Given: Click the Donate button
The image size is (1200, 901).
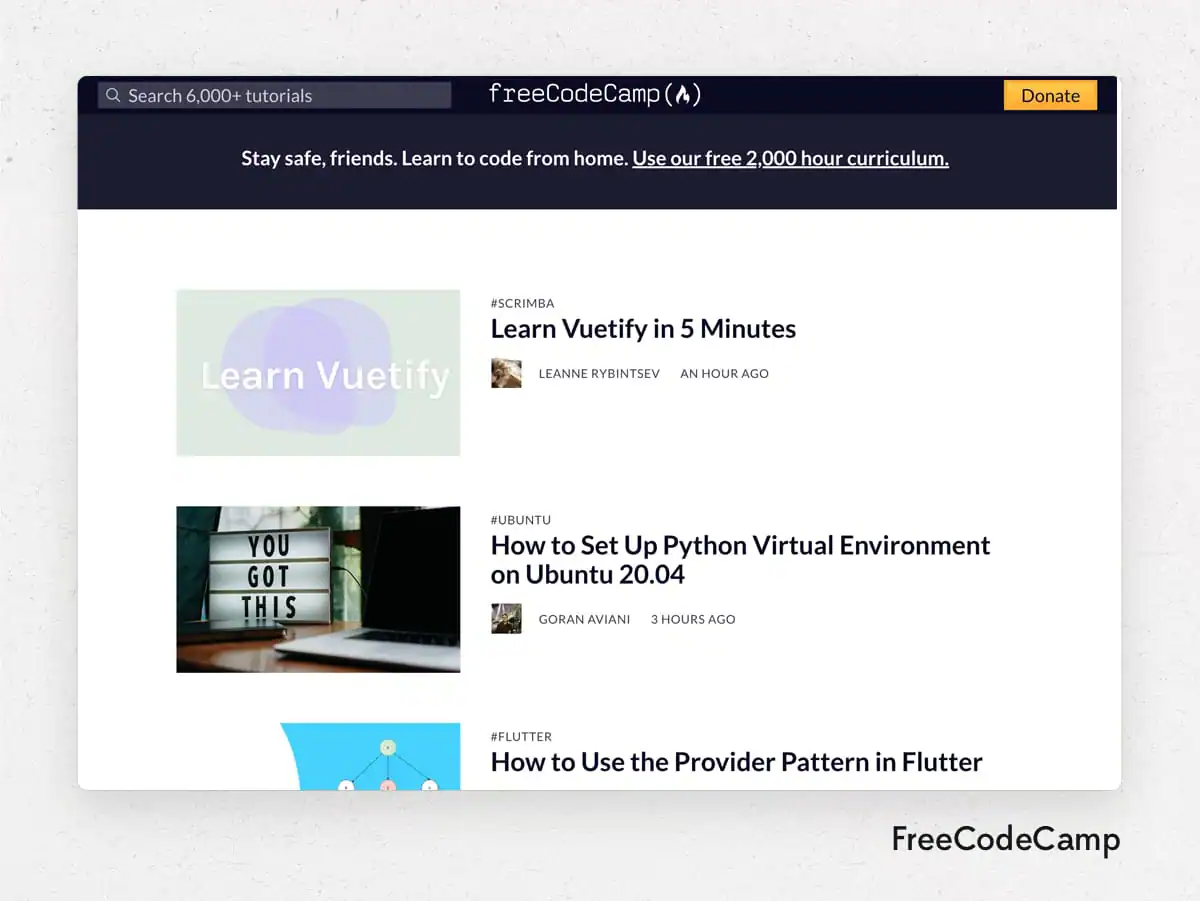Looking at the screenshot, I should tap(1050, 95).
